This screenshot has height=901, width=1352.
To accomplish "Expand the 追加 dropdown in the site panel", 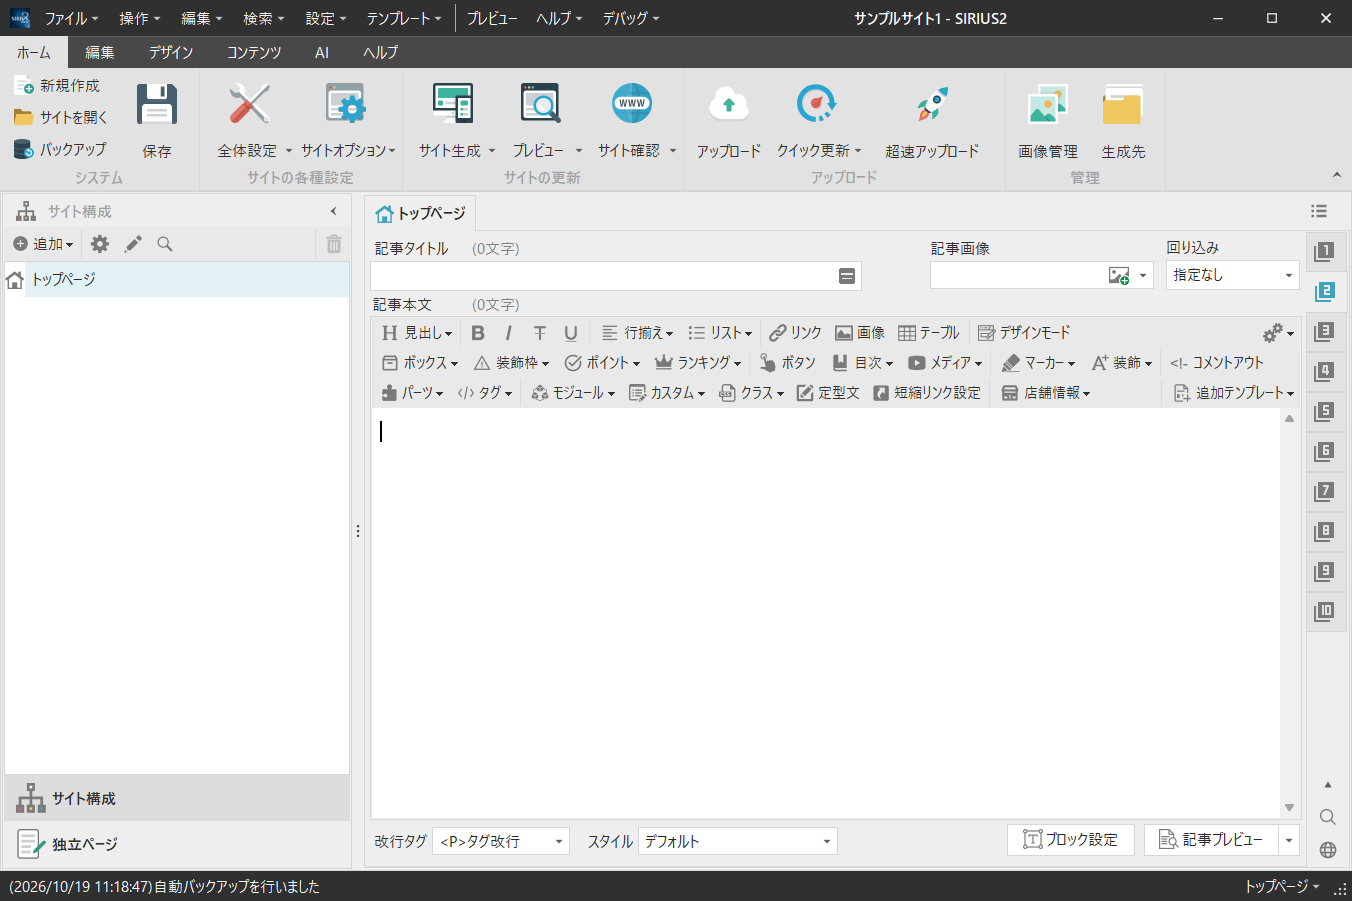I will [43, 244].
